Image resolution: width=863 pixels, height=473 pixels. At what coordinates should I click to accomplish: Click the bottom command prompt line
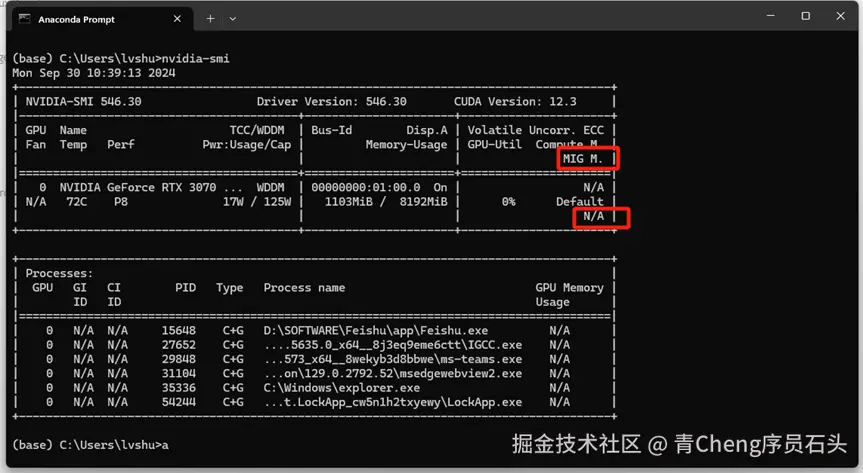pyautogui.click(x=90, y=445)
